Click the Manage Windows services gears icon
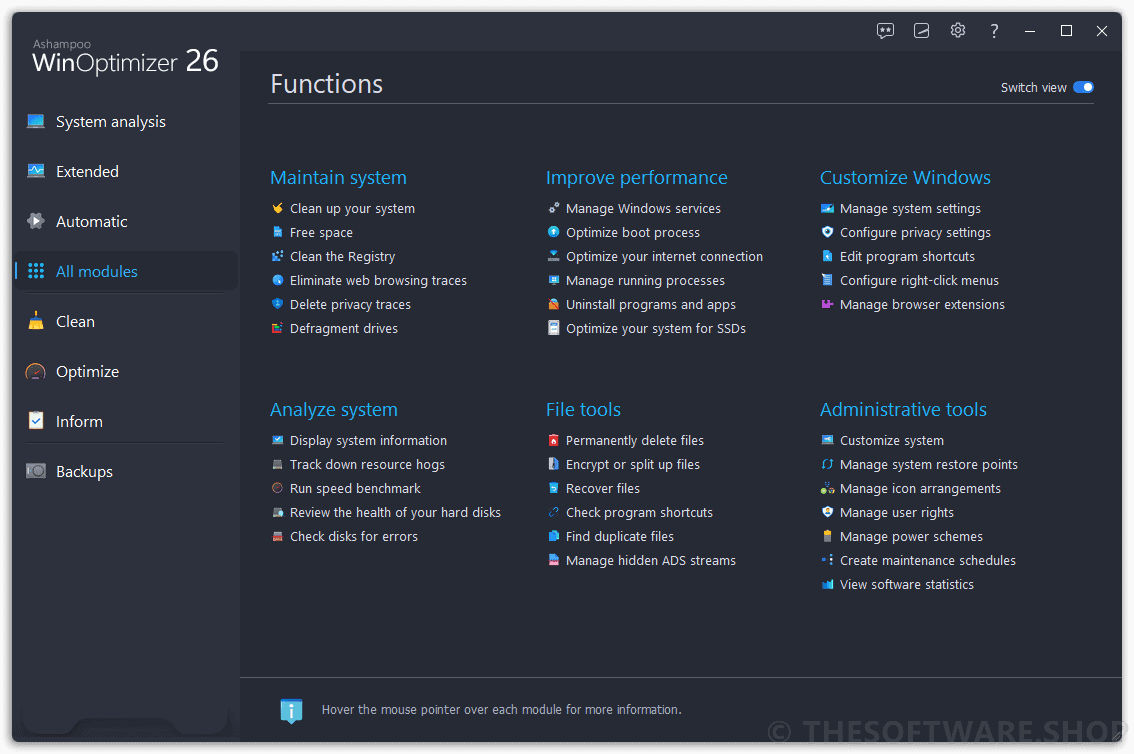 pyautogui.click(x=554, y=208)
